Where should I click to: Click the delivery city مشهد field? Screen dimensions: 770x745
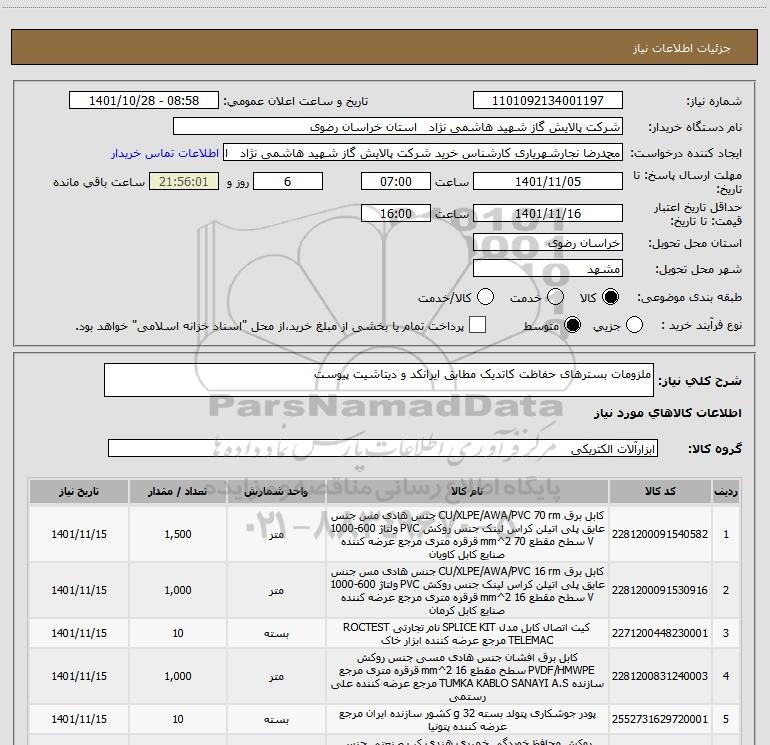[x=547, y=269]
